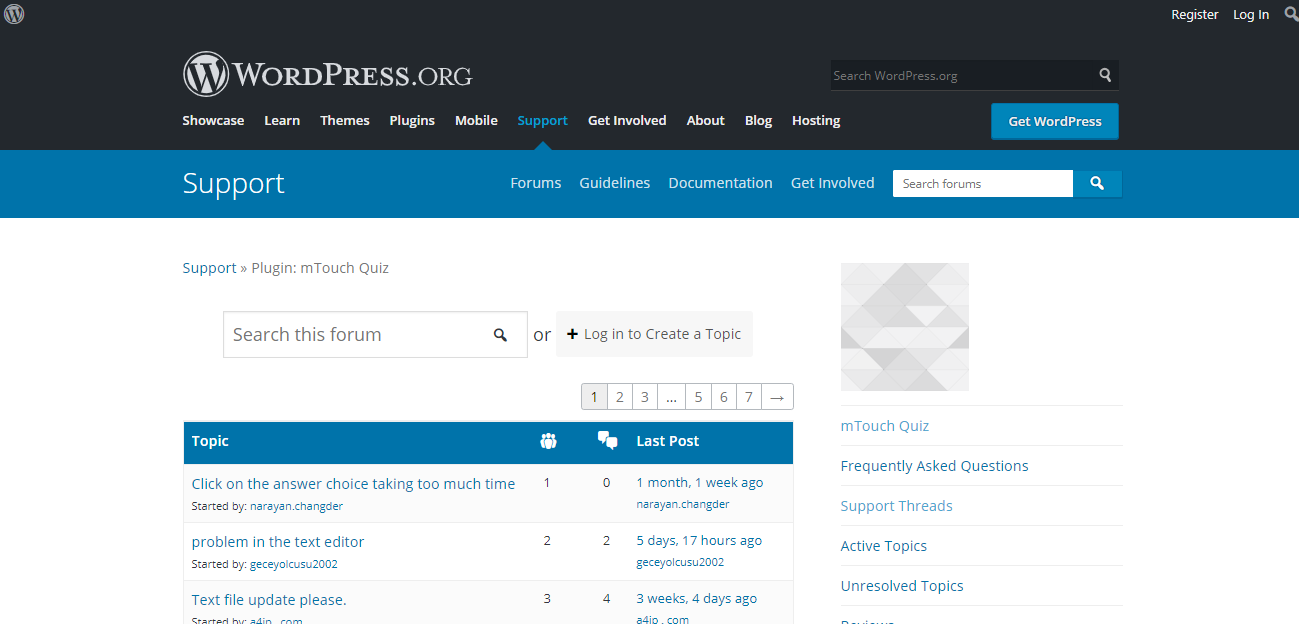This screenshot has width=1299, height=624.
Task: Open Forums in the Support submenu
Action: (536, 183)
